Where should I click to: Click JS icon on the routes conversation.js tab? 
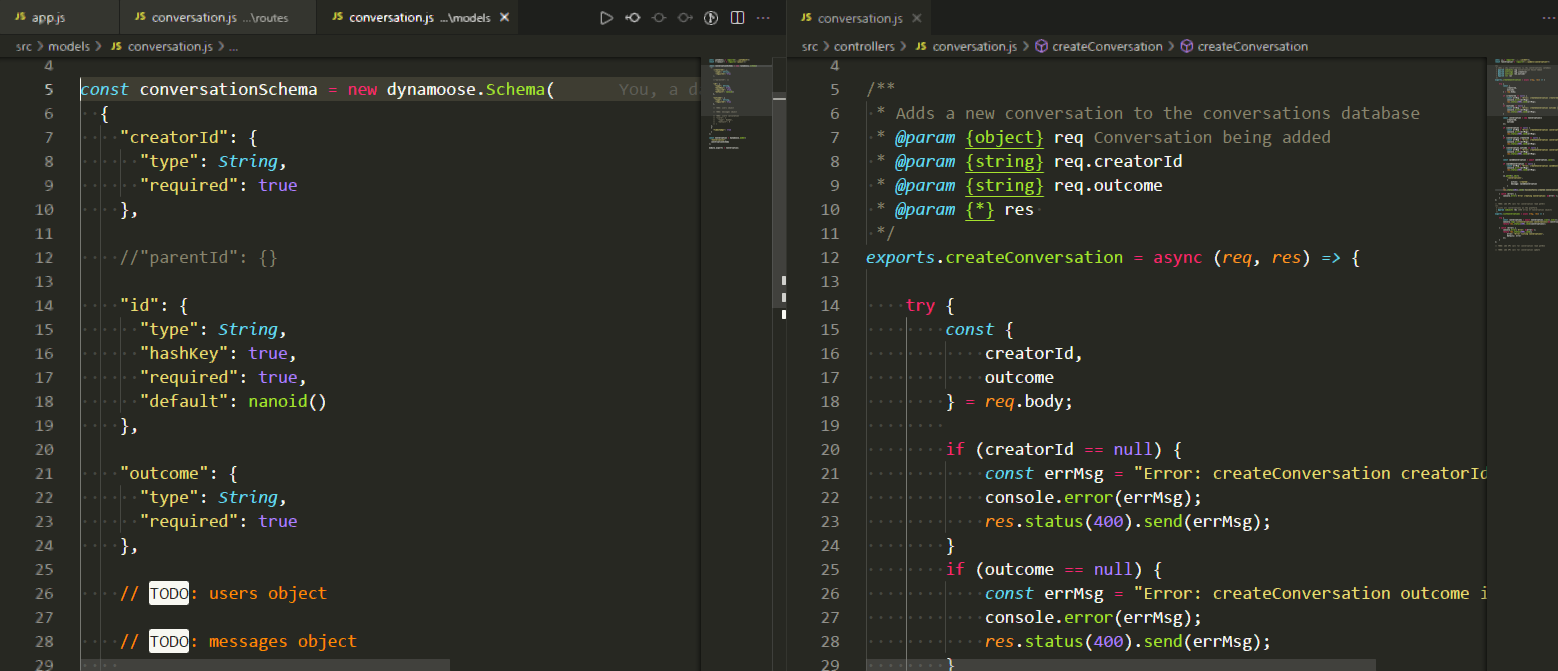[x=140, y=18]
